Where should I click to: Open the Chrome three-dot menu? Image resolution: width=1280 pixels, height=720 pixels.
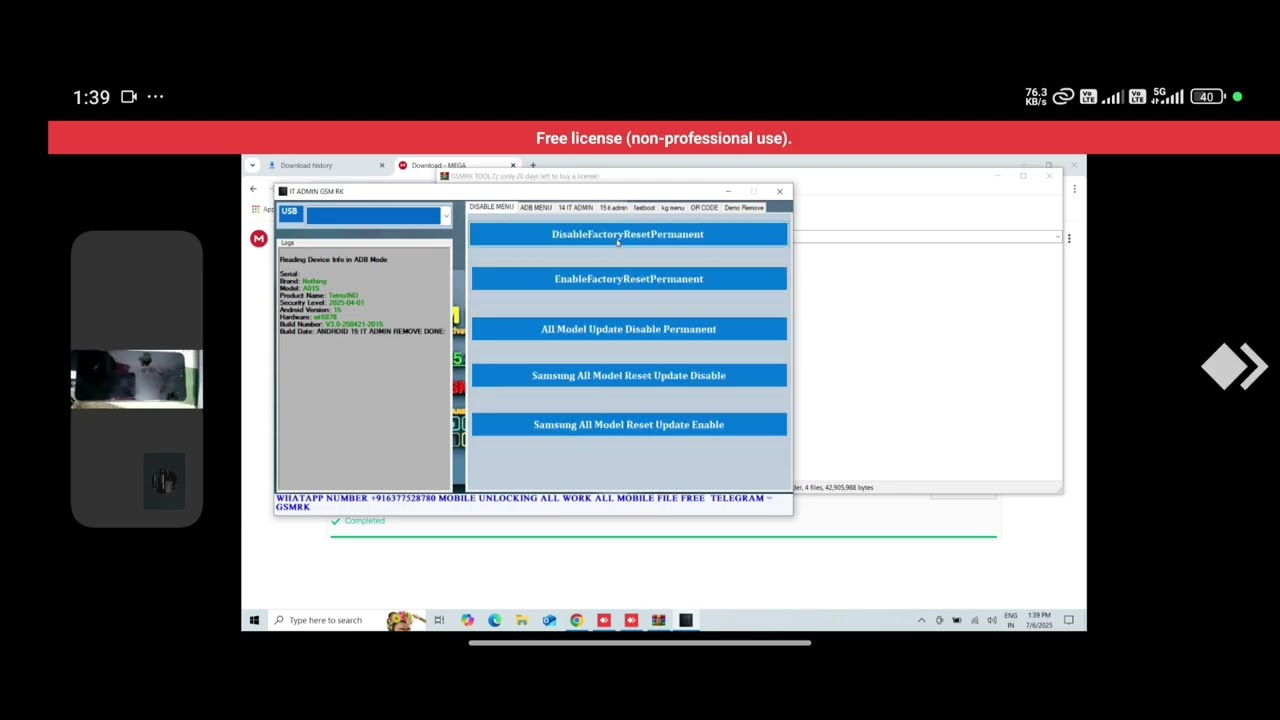click(x=1074, y=189)
